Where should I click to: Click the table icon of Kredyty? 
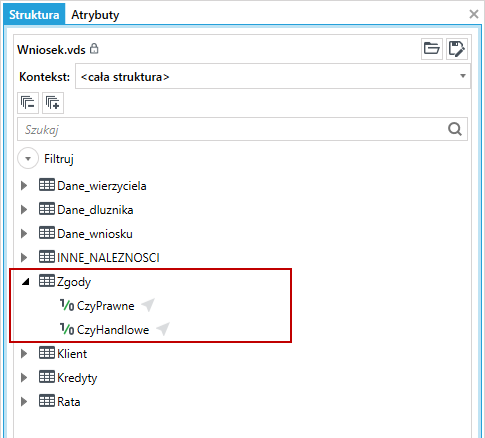click(x=47, y=377)
